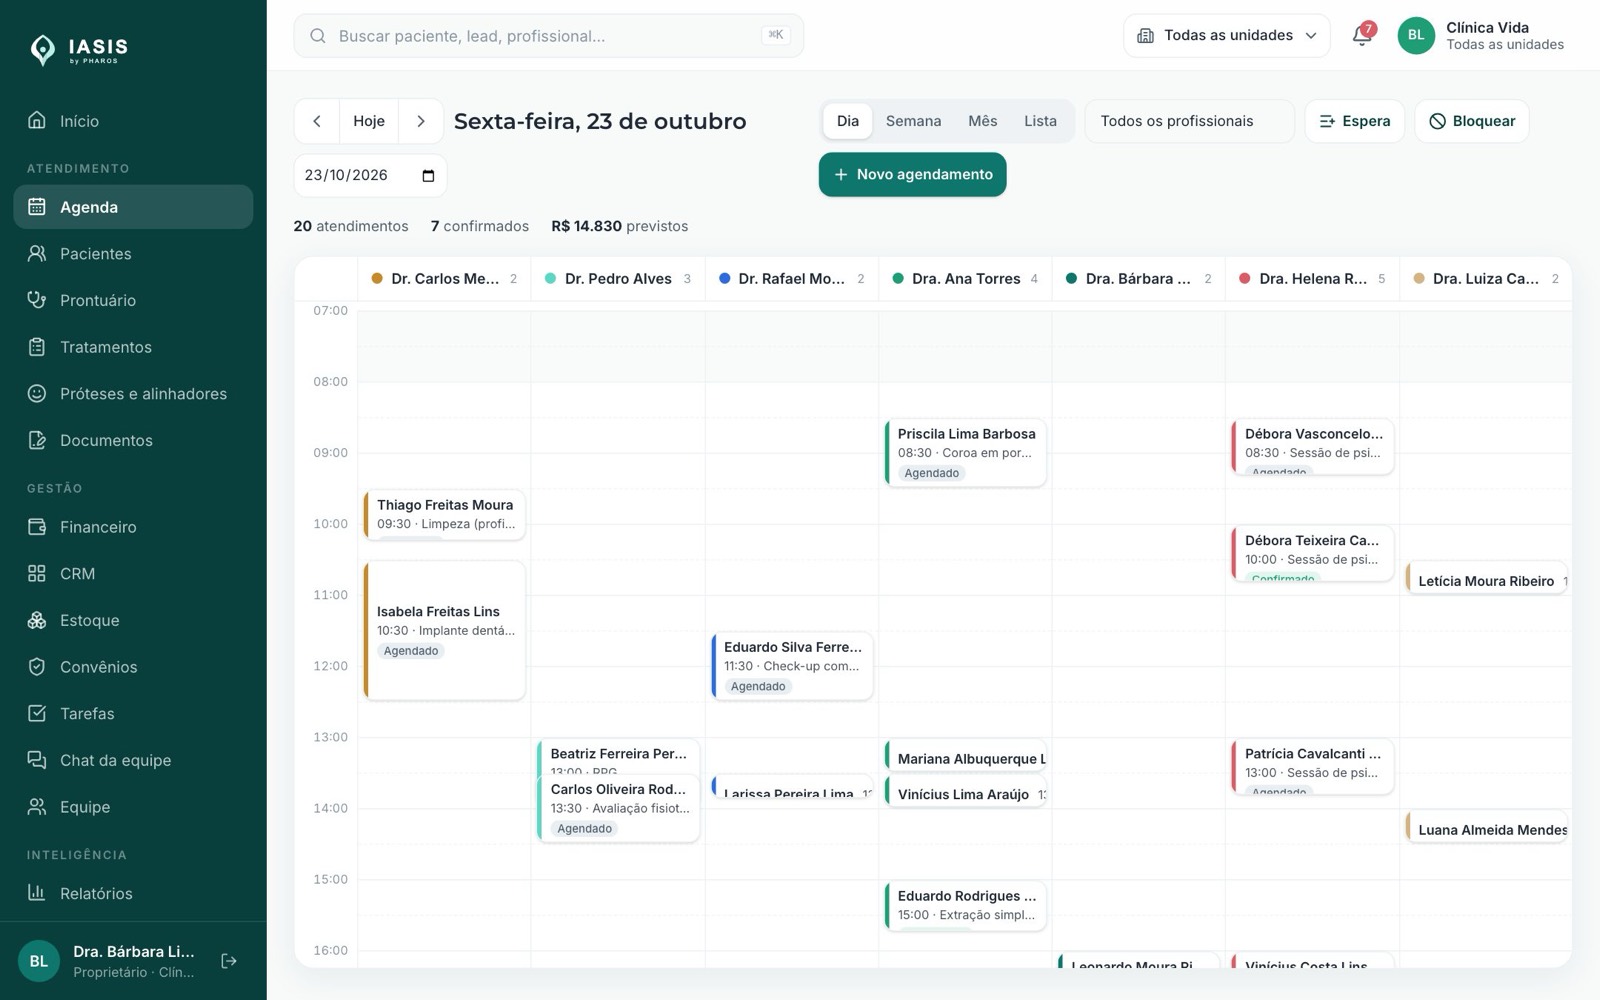Image resolution: width=1600 pixels, height=1000 pixels.
Task: Go to next day arrow
Action: 421,121
